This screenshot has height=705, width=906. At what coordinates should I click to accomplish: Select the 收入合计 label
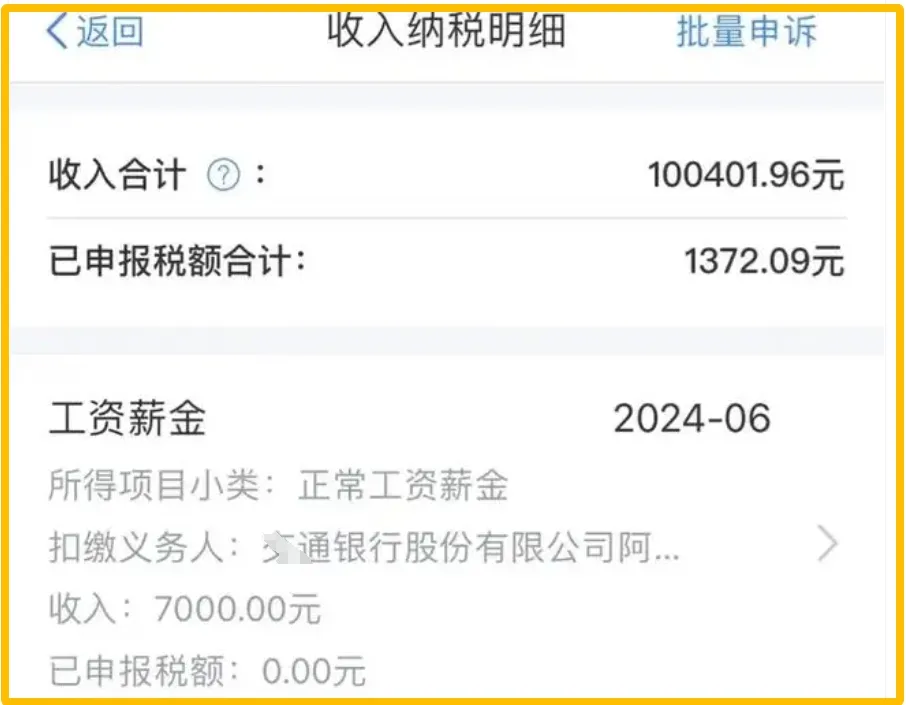pyautogui.click(x=117, y=175)
